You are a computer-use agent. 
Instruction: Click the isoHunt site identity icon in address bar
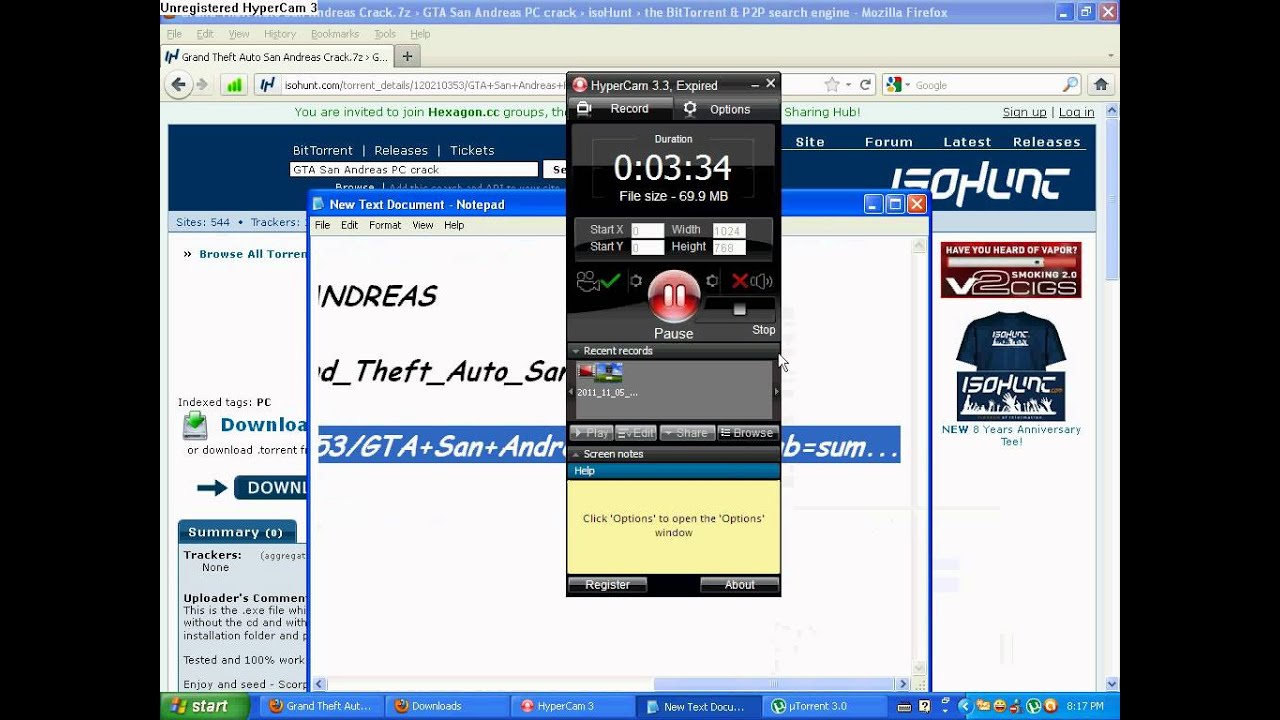268,85
